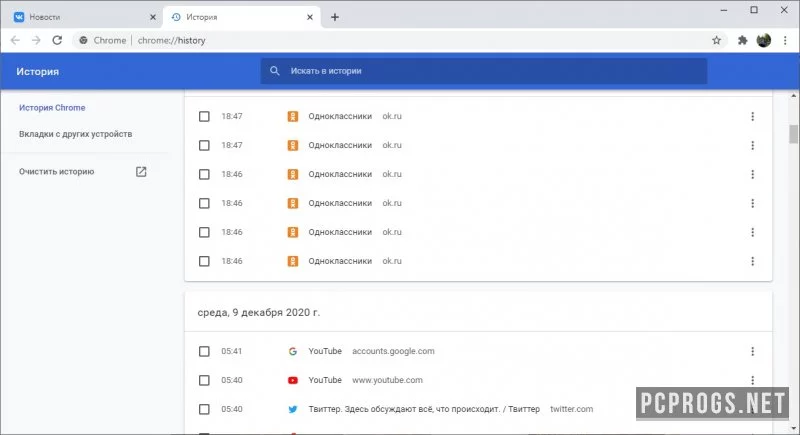800x435 pixels.
Task: Click the Twitter bird favicon
Action: pos(293,410)
